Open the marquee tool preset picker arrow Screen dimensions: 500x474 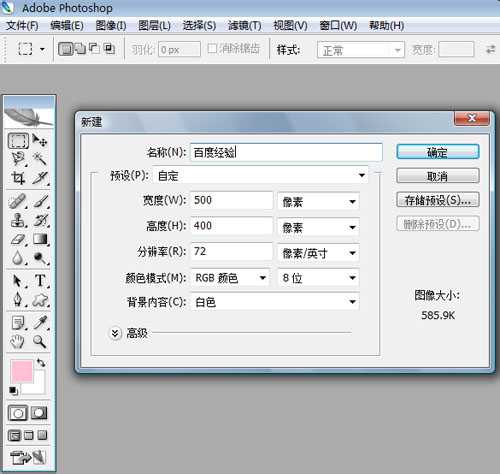[x=42, y=49]
